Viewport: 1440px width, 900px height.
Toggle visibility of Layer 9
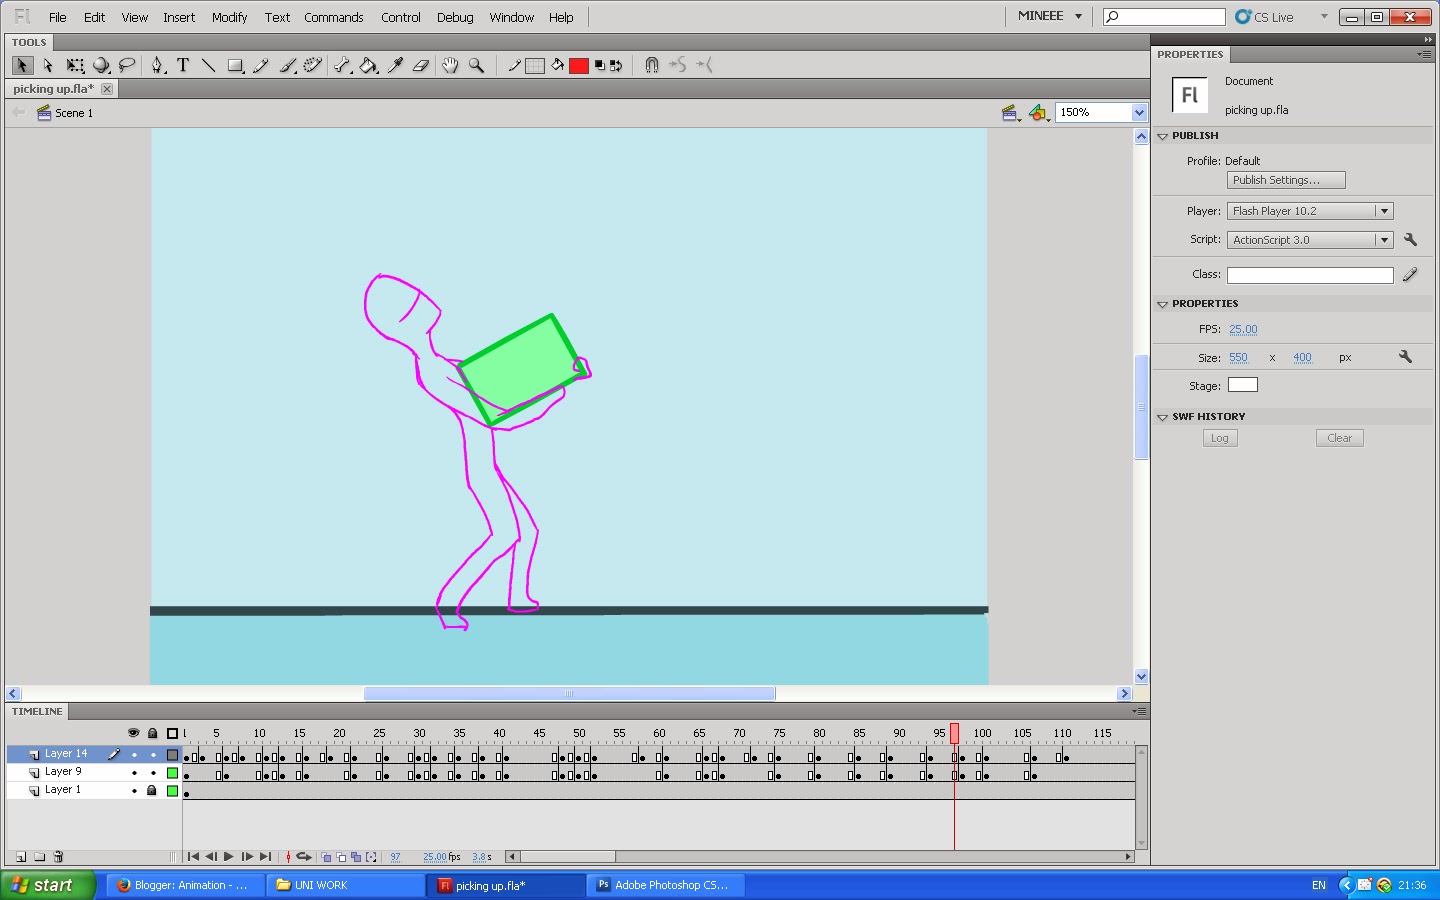[134, 773]
